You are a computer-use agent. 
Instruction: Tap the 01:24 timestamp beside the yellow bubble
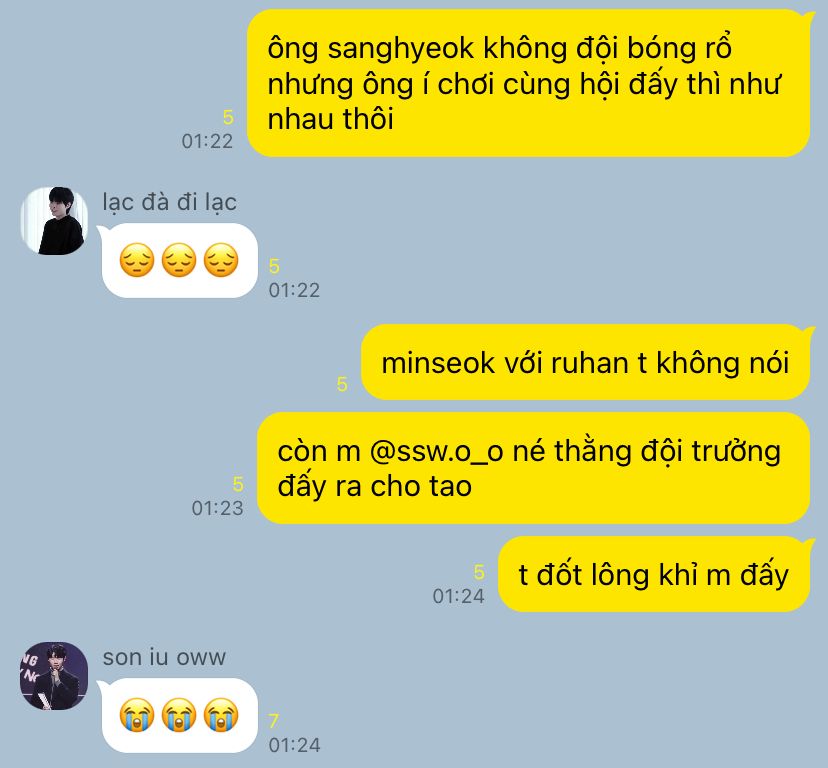click(x=458, y=596)
